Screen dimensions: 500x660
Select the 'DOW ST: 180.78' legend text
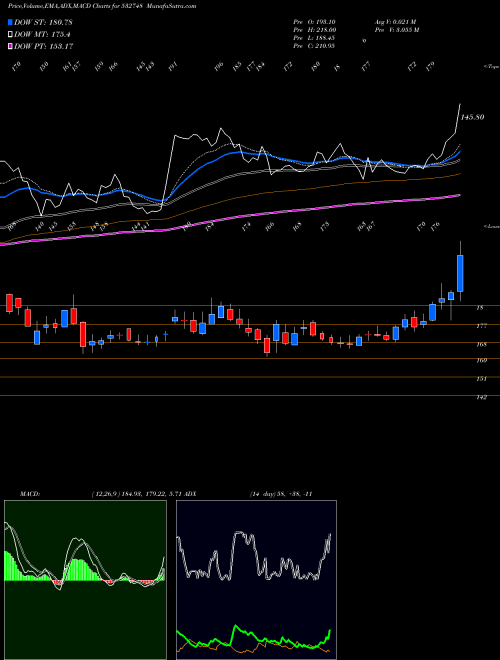pyautogui.click(x=43, y=22)
